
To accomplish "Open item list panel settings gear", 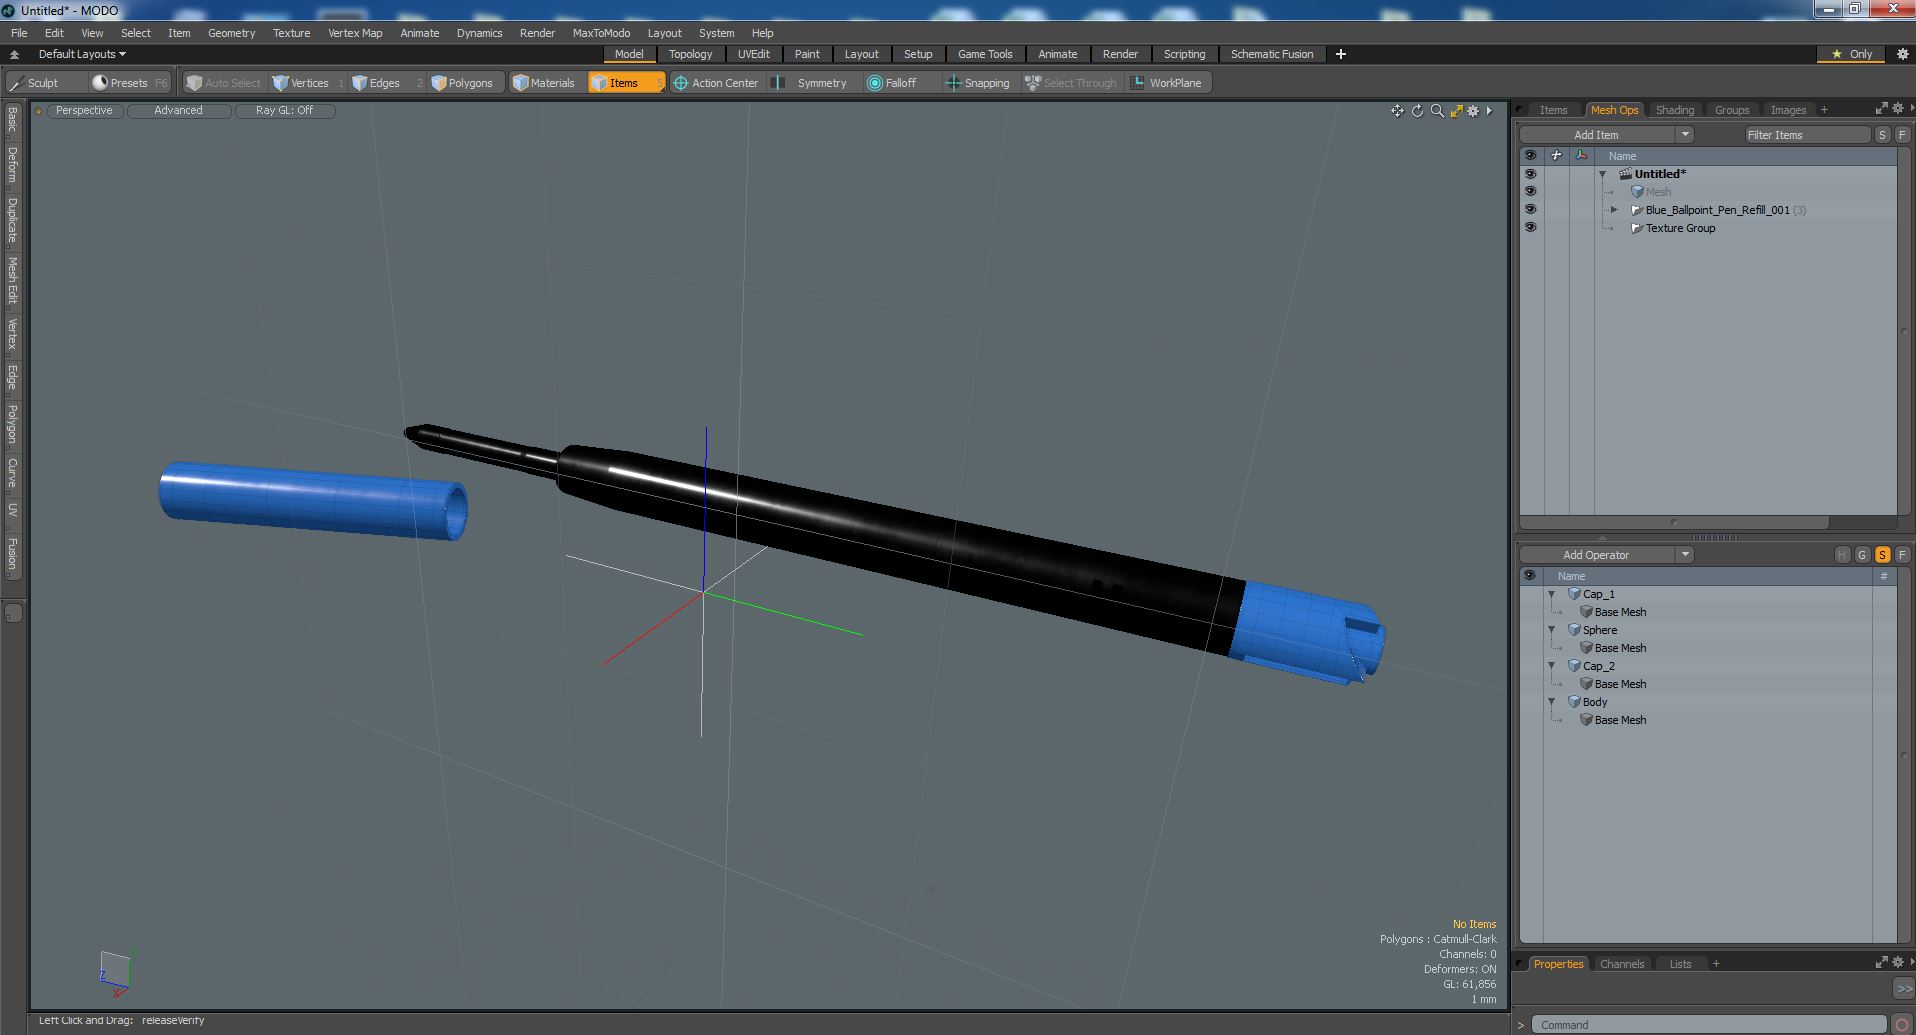I will click(1897, 109).
